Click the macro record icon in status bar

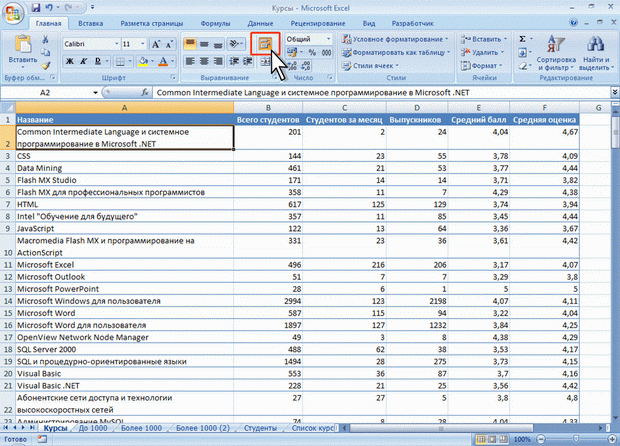pyautogui.click(x=42, y=439)
